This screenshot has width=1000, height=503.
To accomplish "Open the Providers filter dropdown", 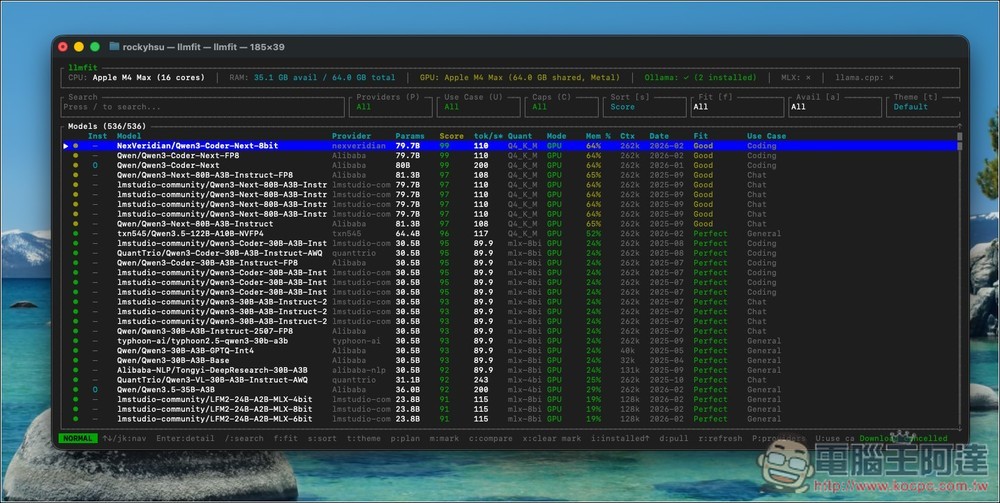I will 390,106.
